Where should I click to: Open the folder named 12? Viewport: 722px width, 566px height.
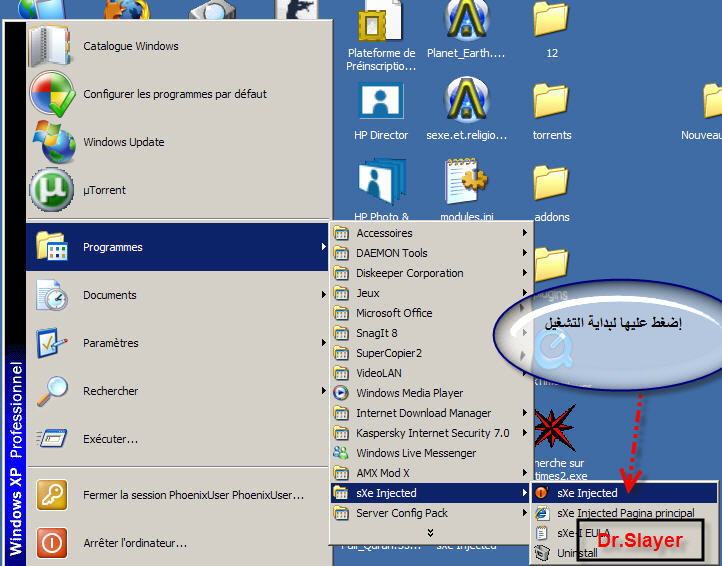click(x=552, y=30)
